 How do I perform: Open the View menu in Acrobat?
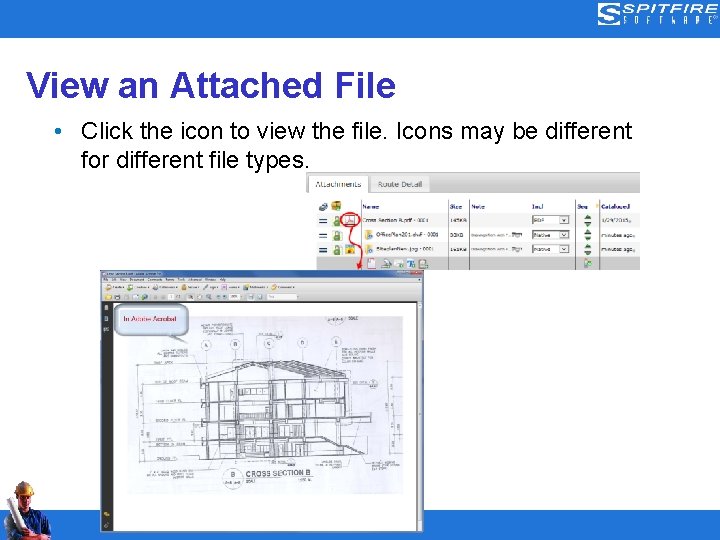coord(123,280)
